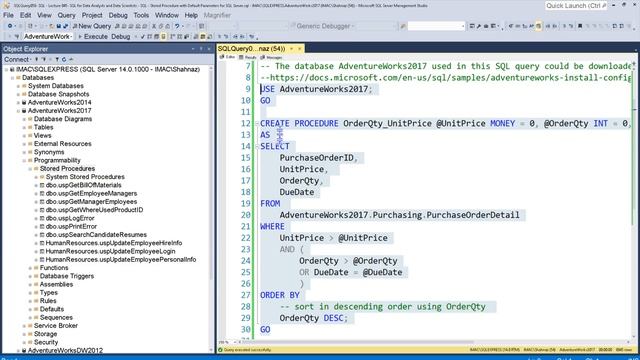Click the Paste icon in toolbar
The width and height of the screenshot is (640, 360).
167,26
